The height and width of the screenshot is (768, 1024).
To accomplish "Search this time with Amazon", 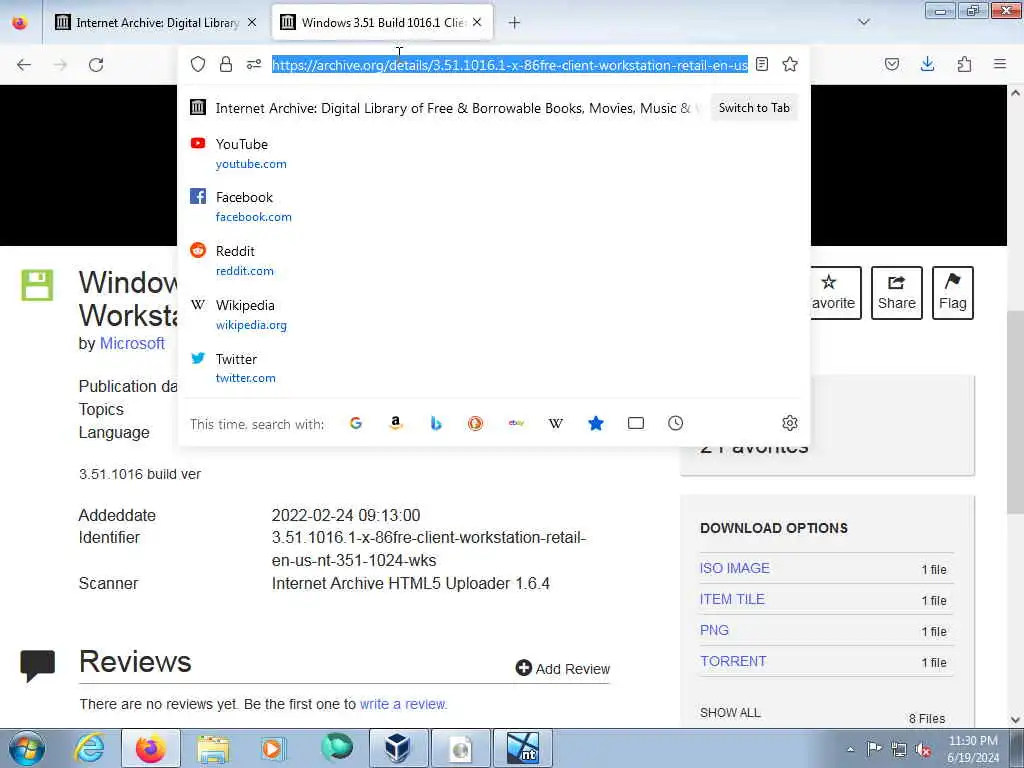I will [x=396, y=423].
